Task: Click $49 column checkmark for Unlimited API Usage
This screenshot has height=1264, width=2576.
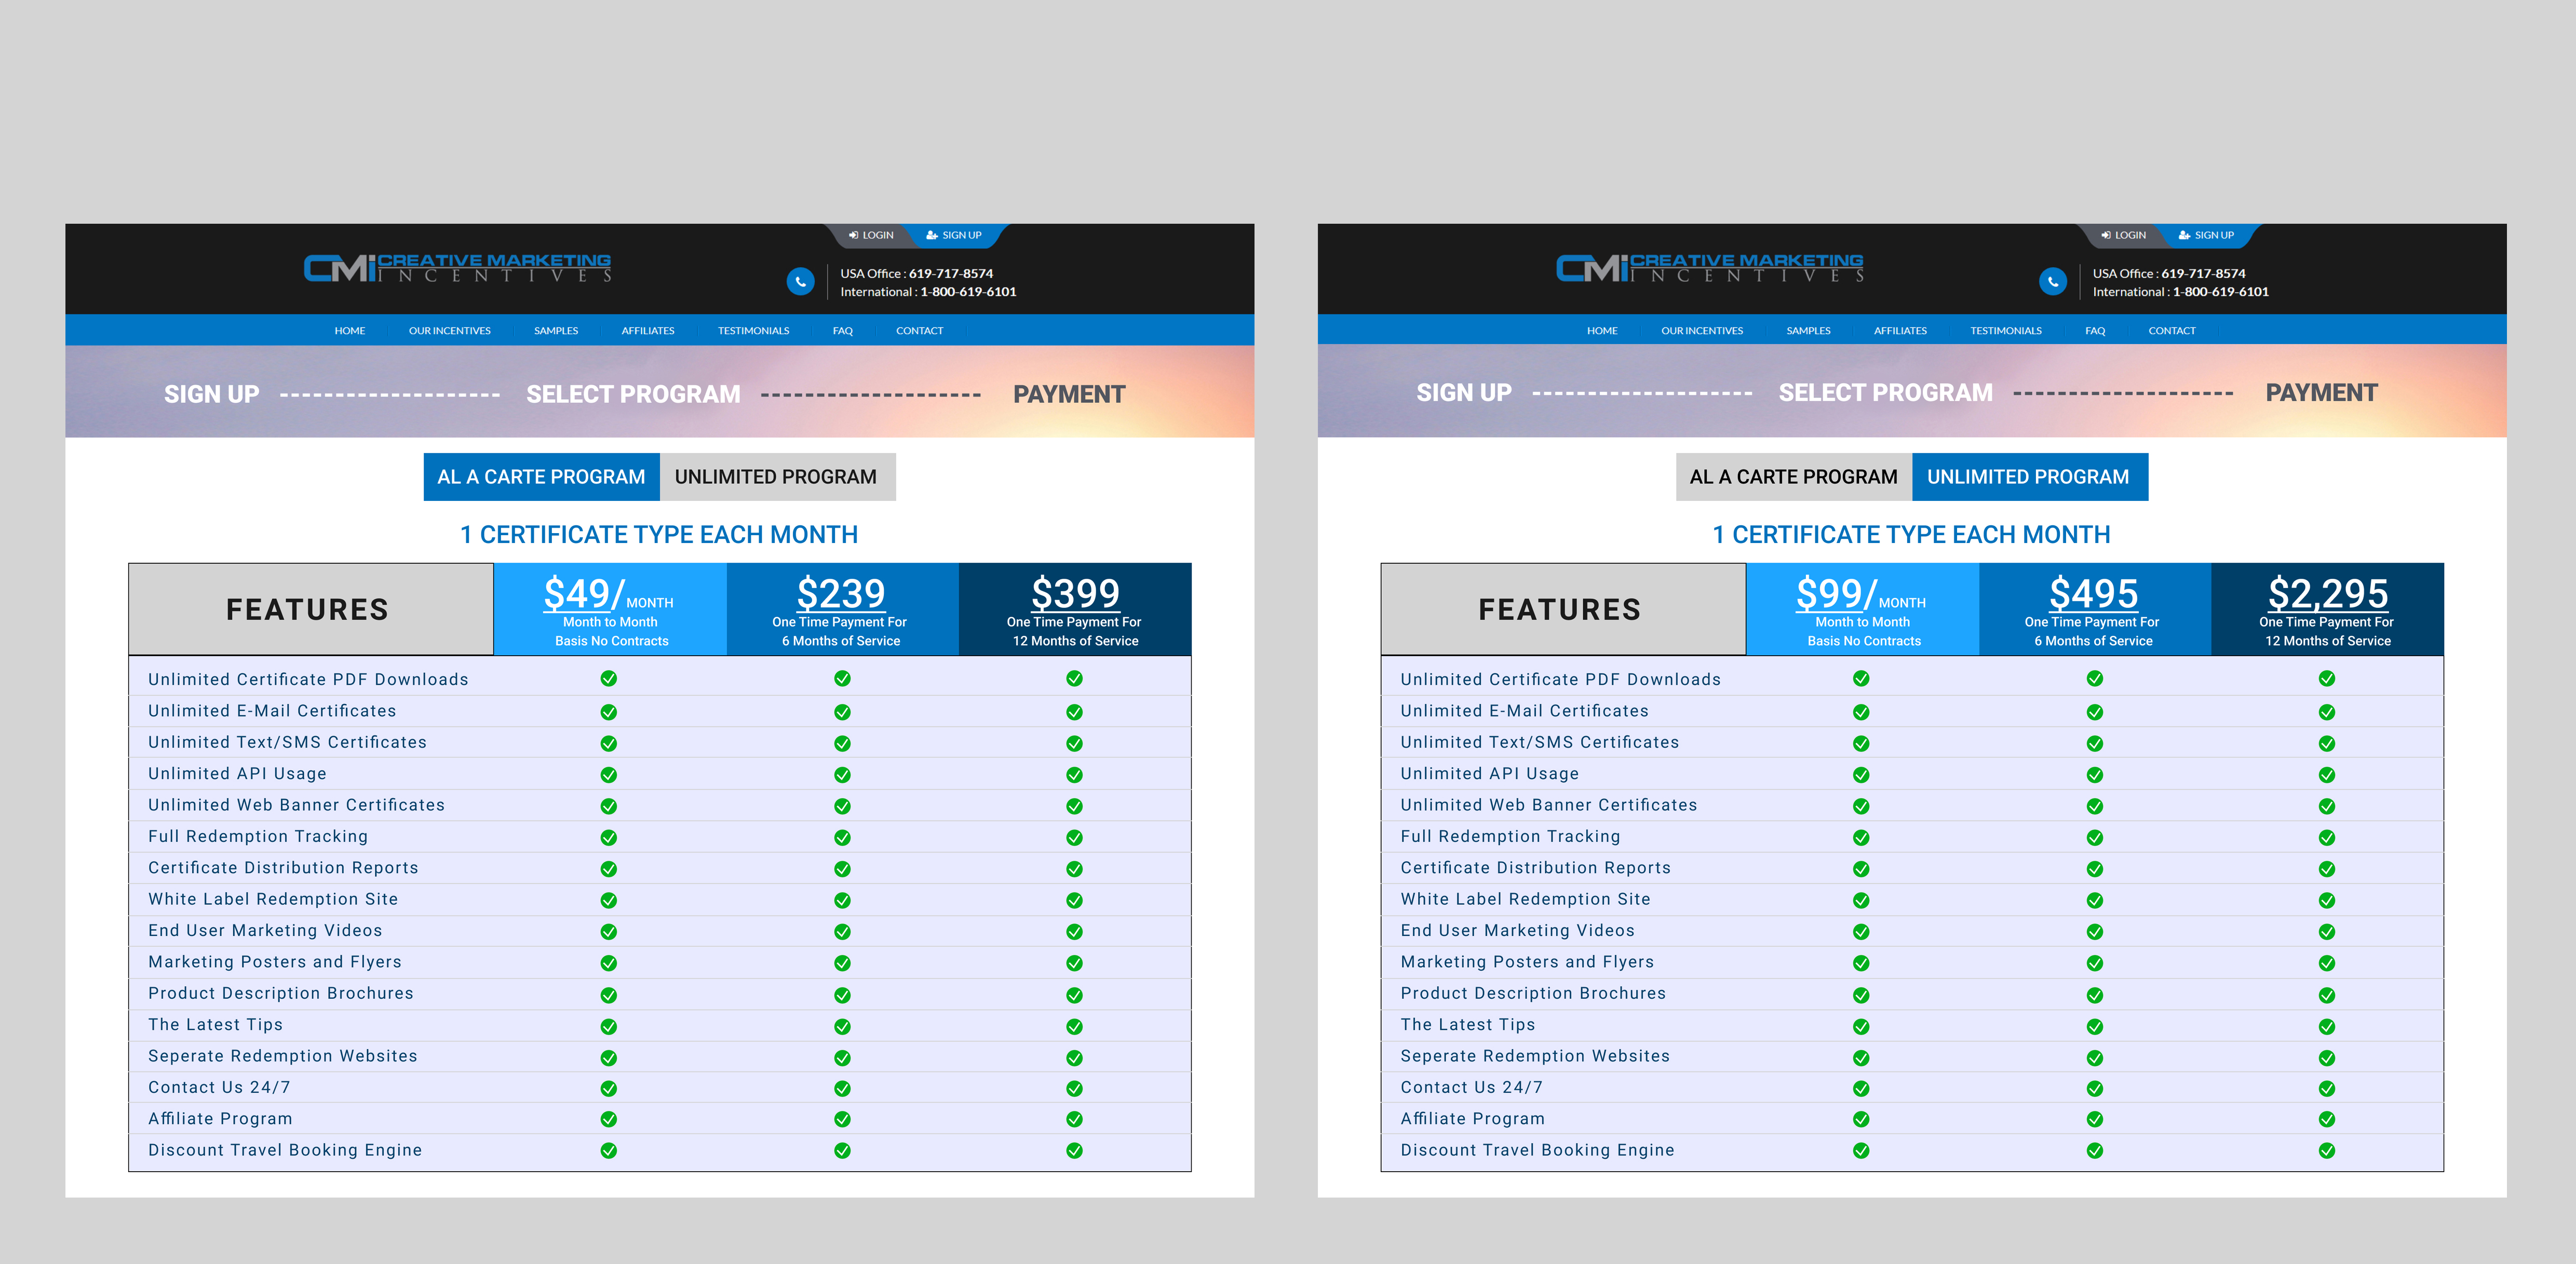Action: tap(609, 775)
